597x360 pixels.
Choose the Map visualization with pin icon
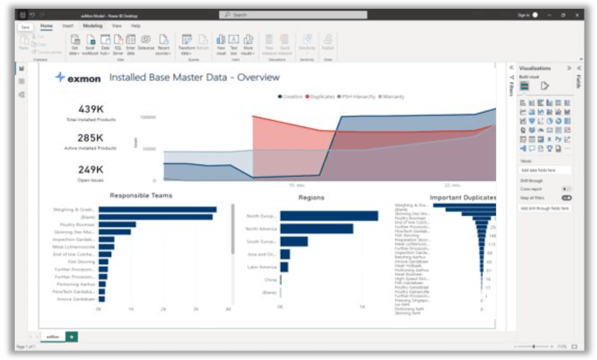click(x=523, y=130)
